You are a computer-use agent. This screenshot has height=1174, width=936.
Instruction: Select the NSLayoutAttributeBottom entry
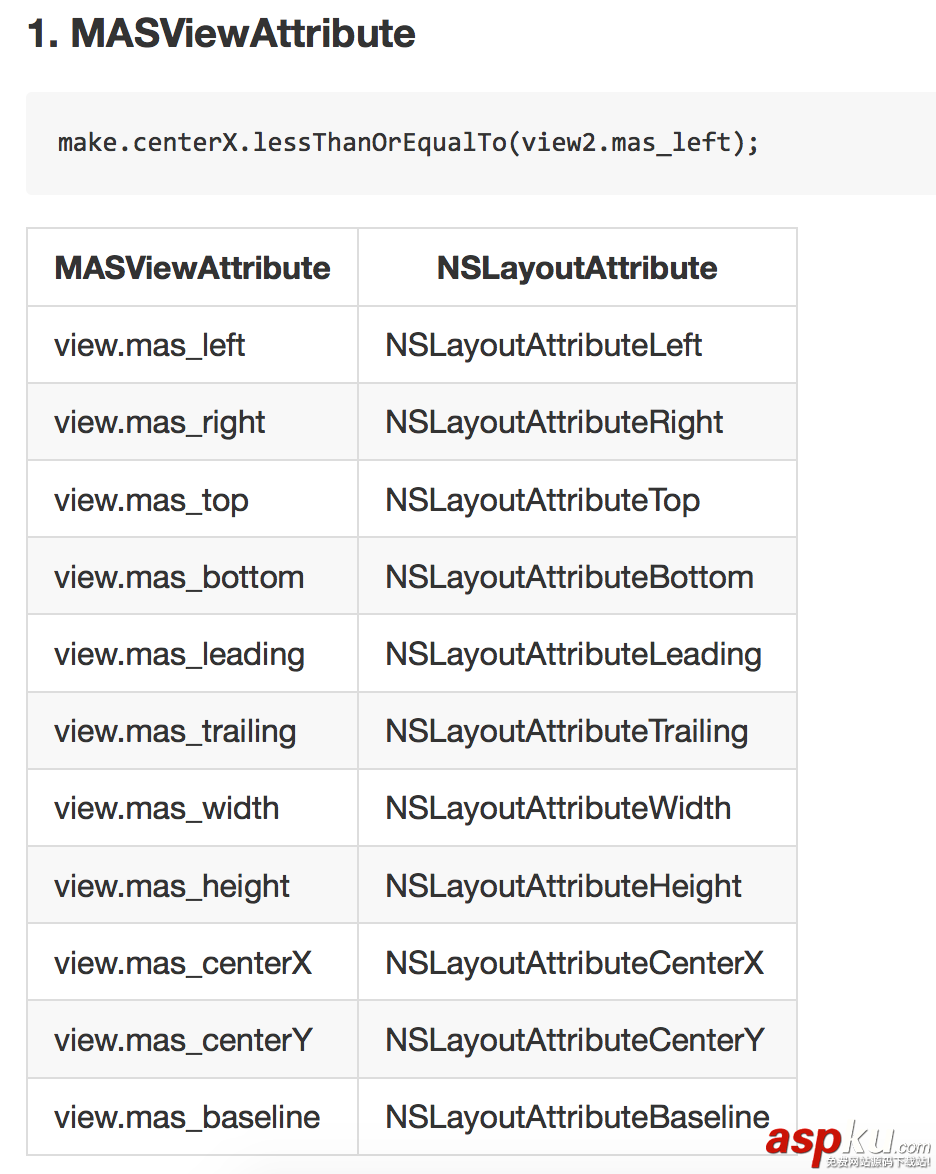pyautogui.click(x=570, y=577)
